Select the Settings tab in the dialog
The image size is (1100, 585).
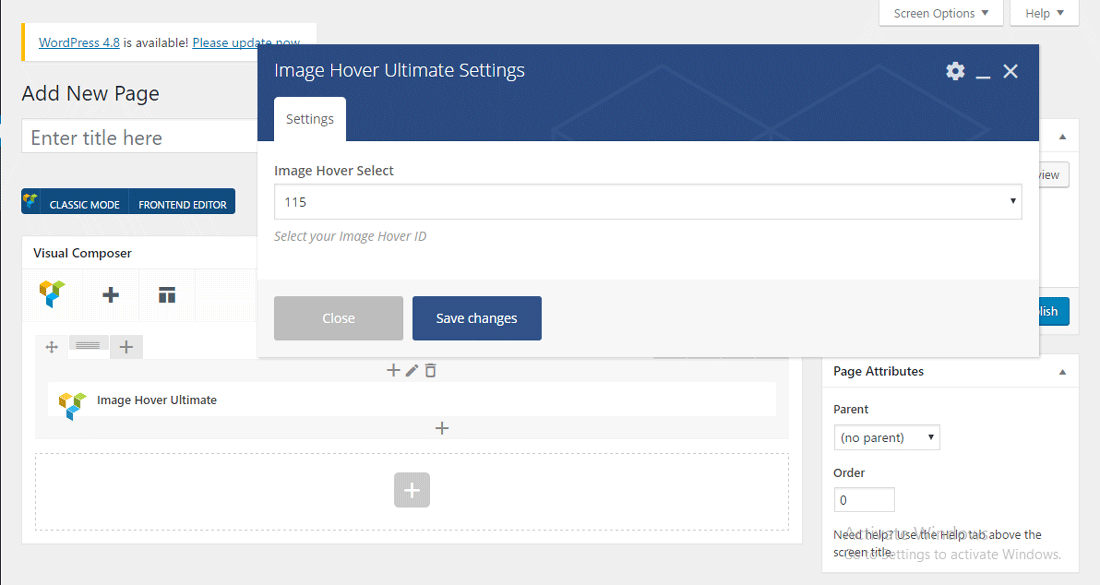coord(310,119)
